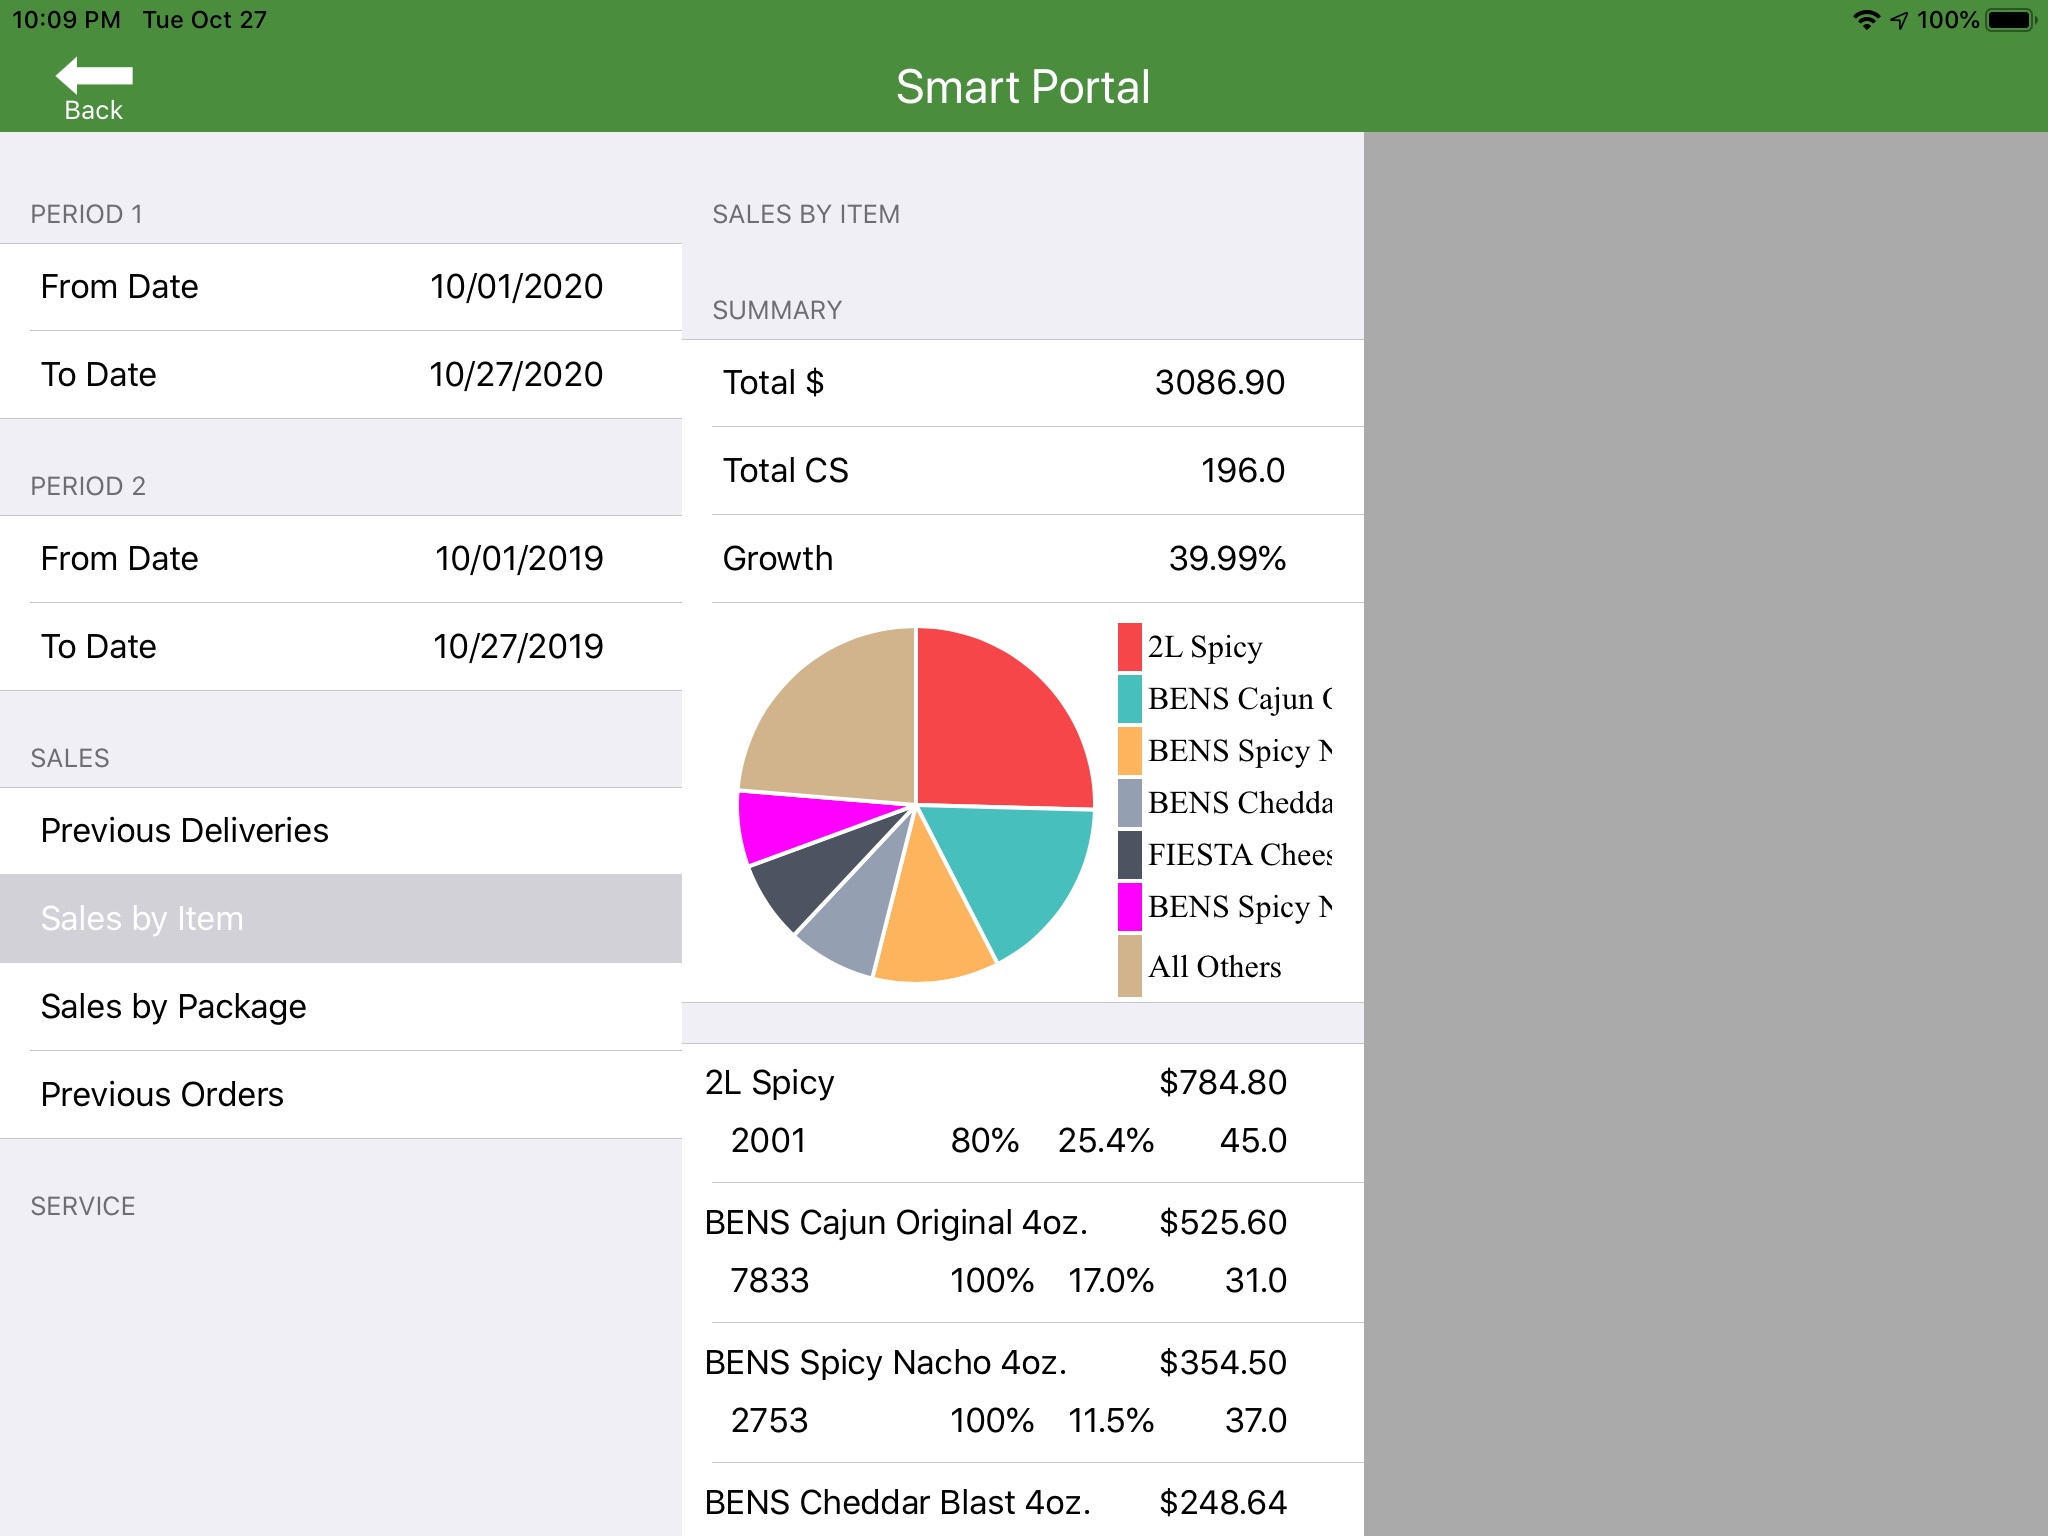This screenshot has width=2048, height=1536.
Task: Select Sales by Item menu row
Action: [341, 919]
